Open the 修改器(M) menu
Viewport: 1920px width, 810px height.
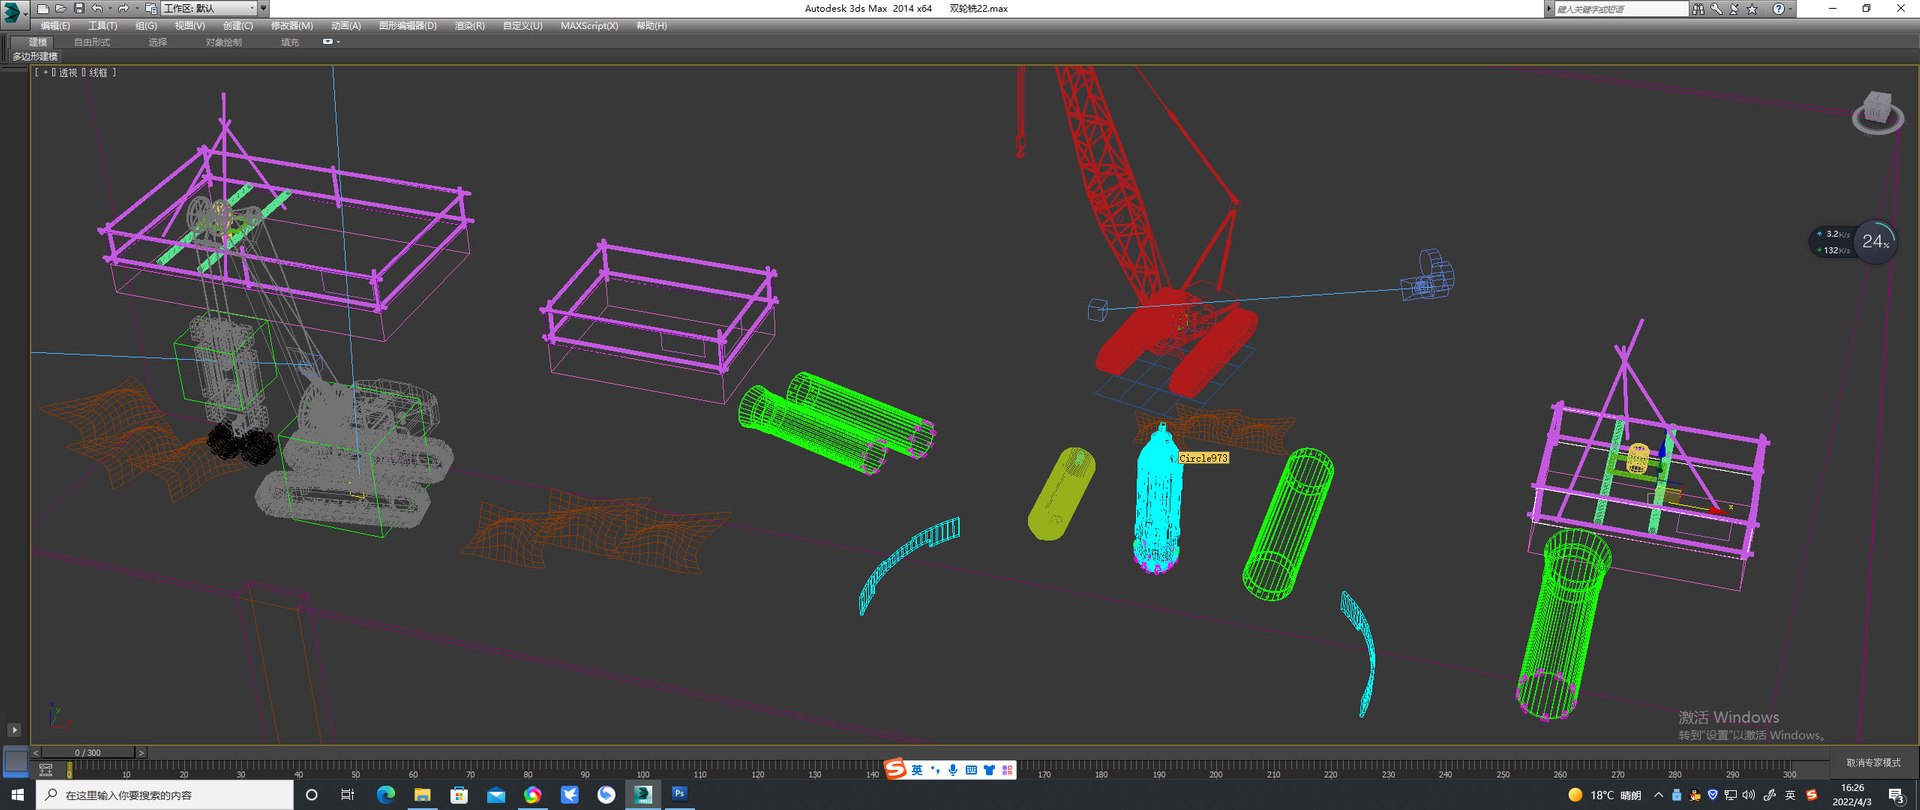(x=292, y=26)
